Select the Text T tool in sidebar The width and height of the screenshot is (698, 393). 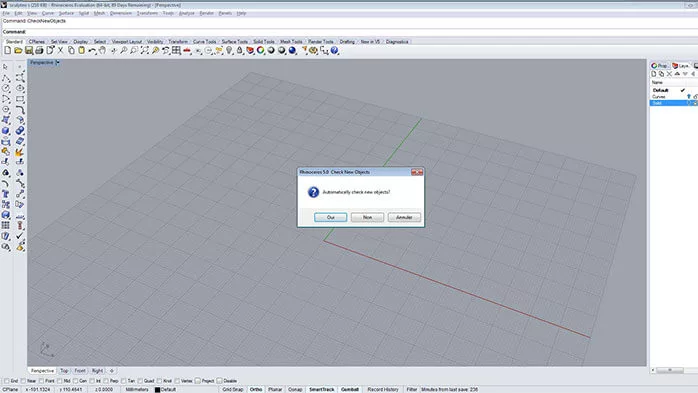[6, 194]
